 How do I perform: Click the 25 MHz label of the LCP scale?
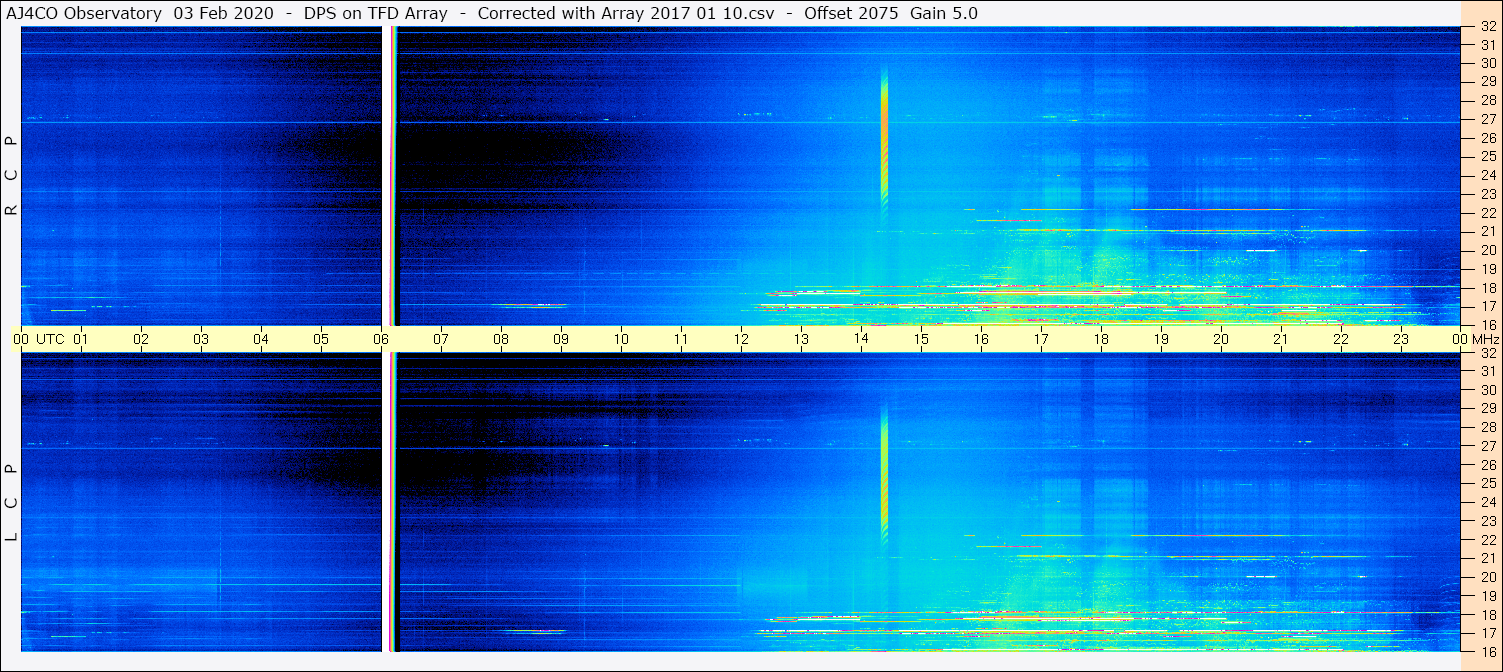(x=1488, y=483)
